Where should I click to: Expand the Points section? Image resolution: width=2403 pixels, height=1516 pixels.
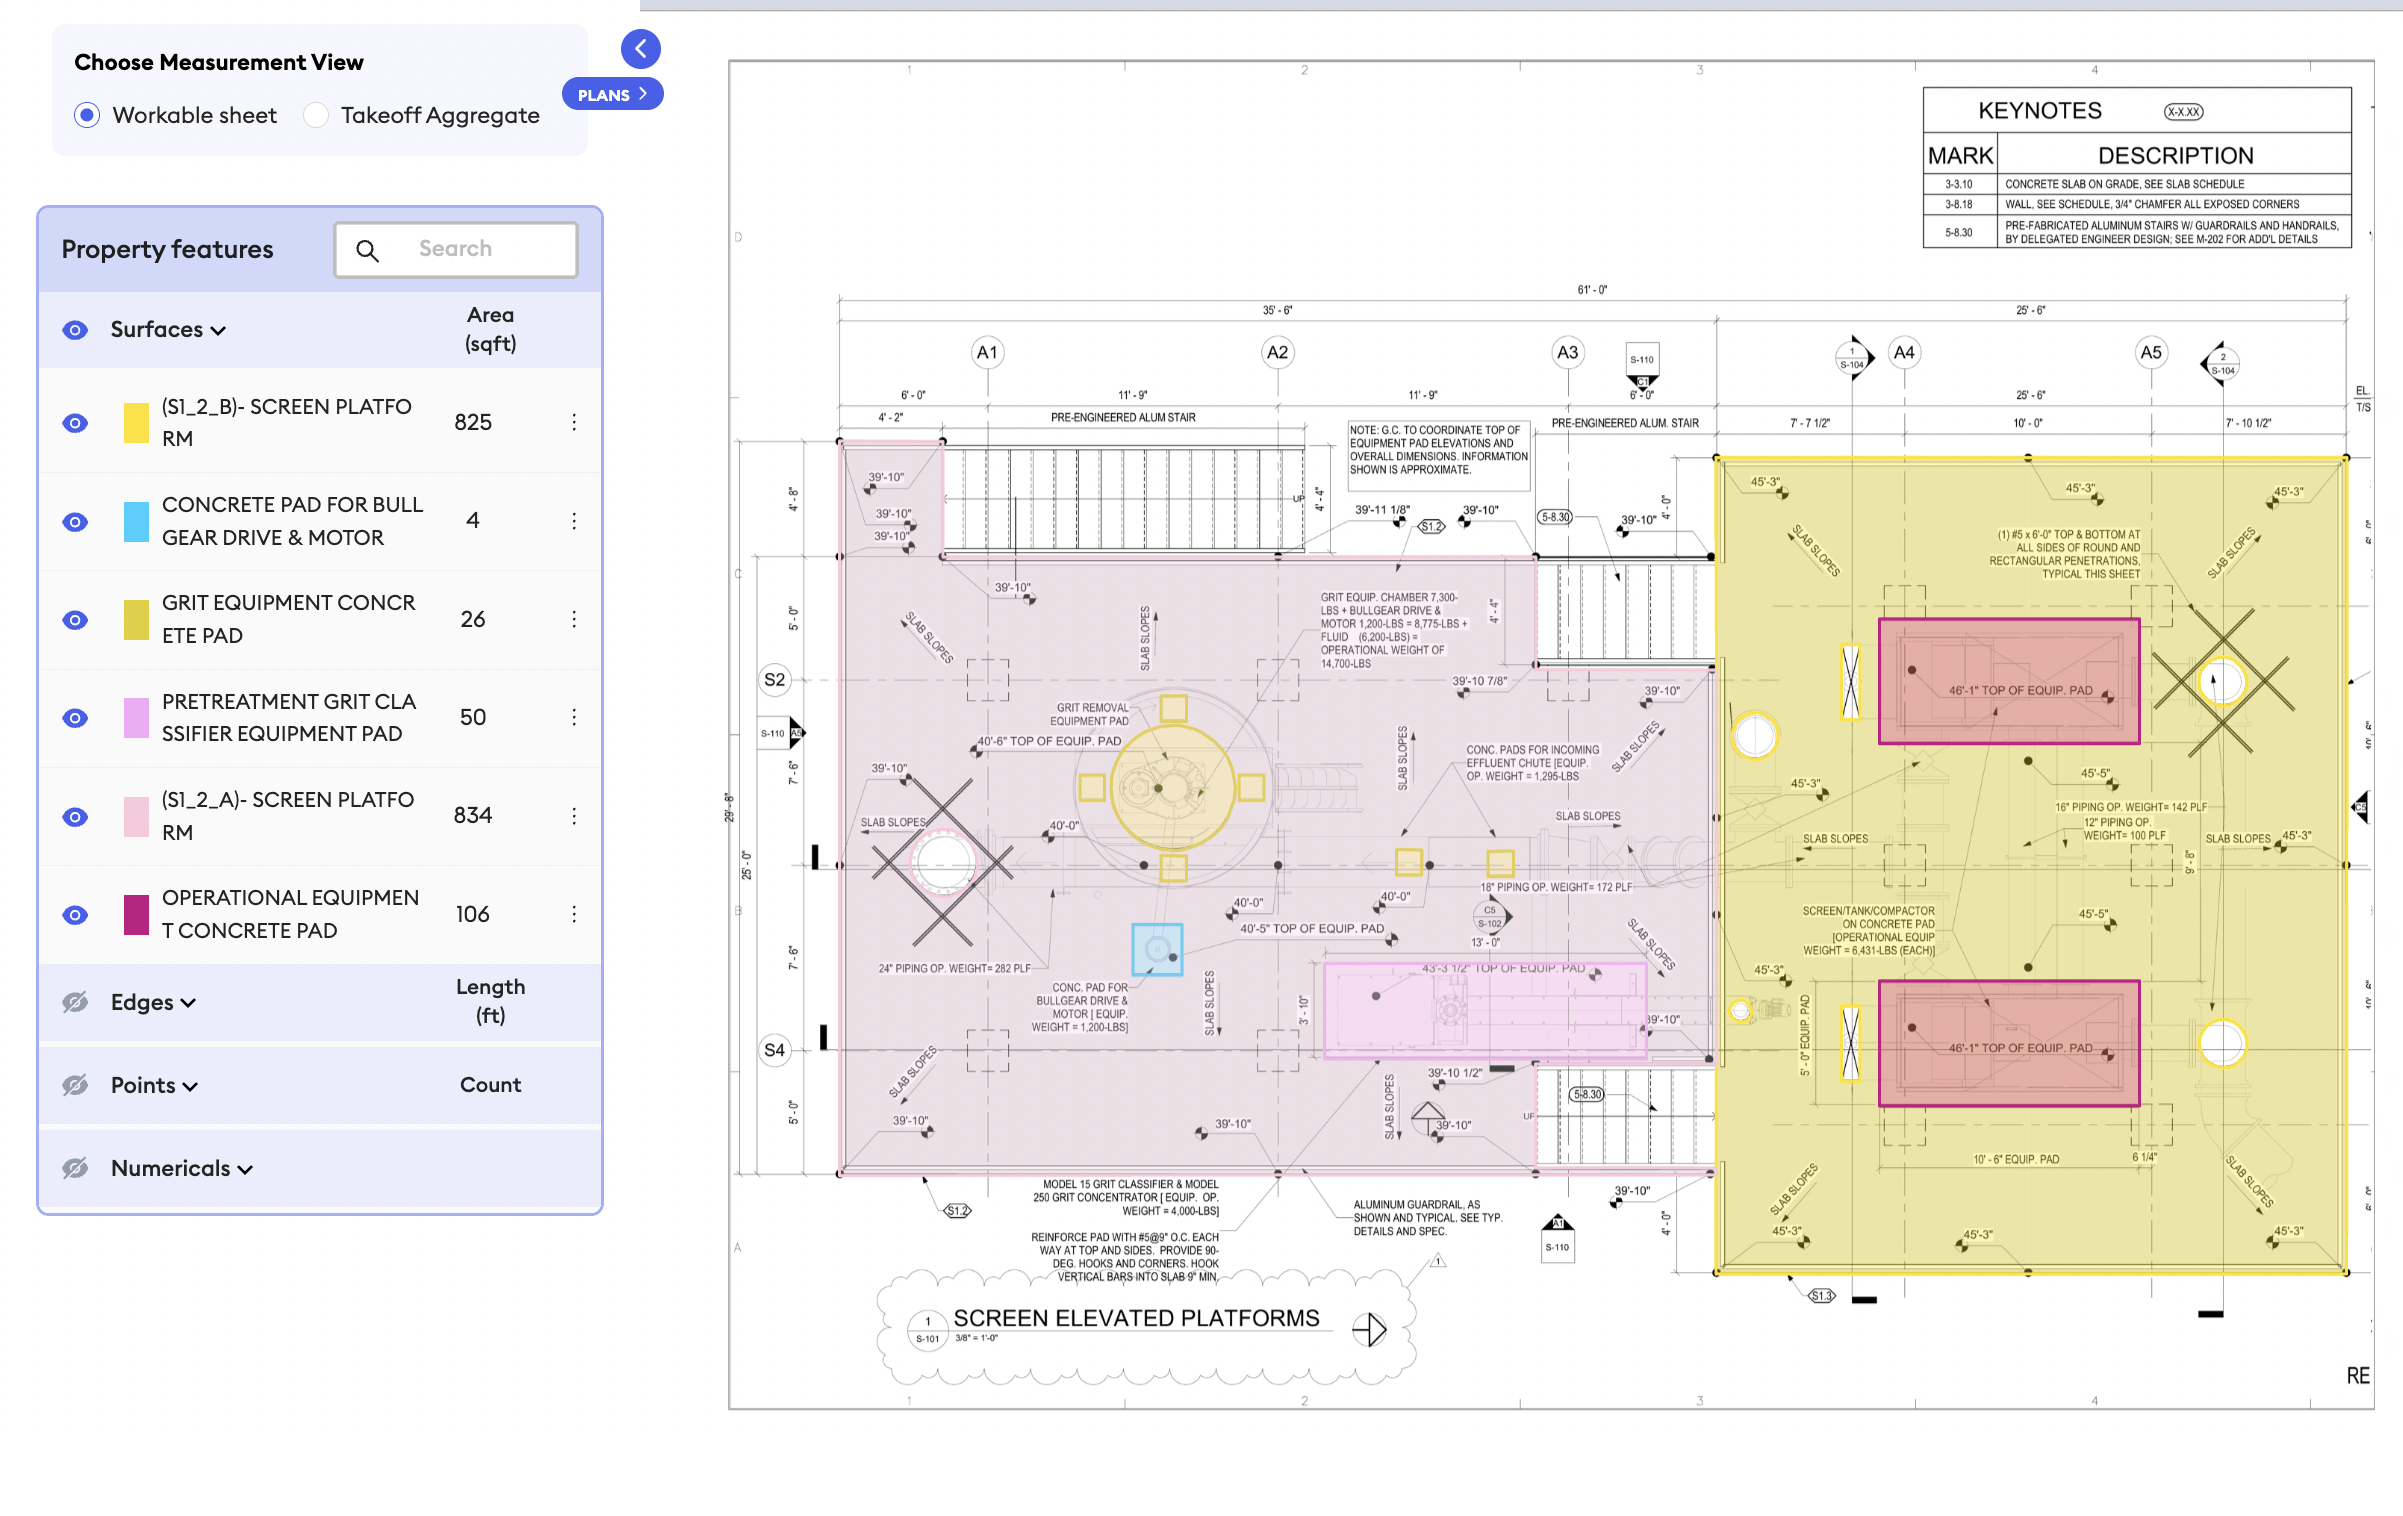coord(190,1087)
